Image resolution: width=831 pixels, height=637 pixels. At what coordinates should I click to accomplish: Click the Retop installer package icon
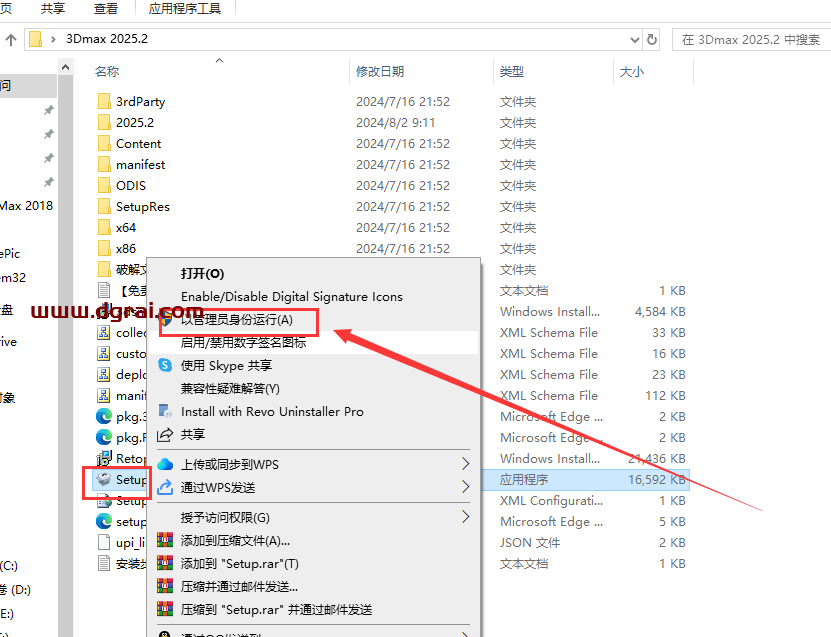coord(104,458)
